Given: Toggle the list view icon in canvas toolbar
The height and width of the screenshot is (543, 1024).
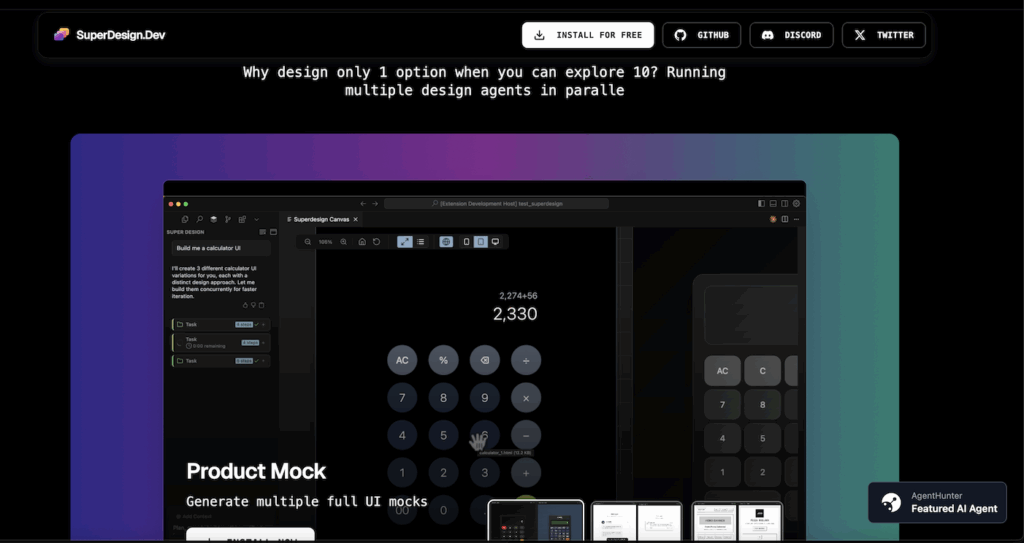Looking at the screenshot, I should (x=420, y=242).
